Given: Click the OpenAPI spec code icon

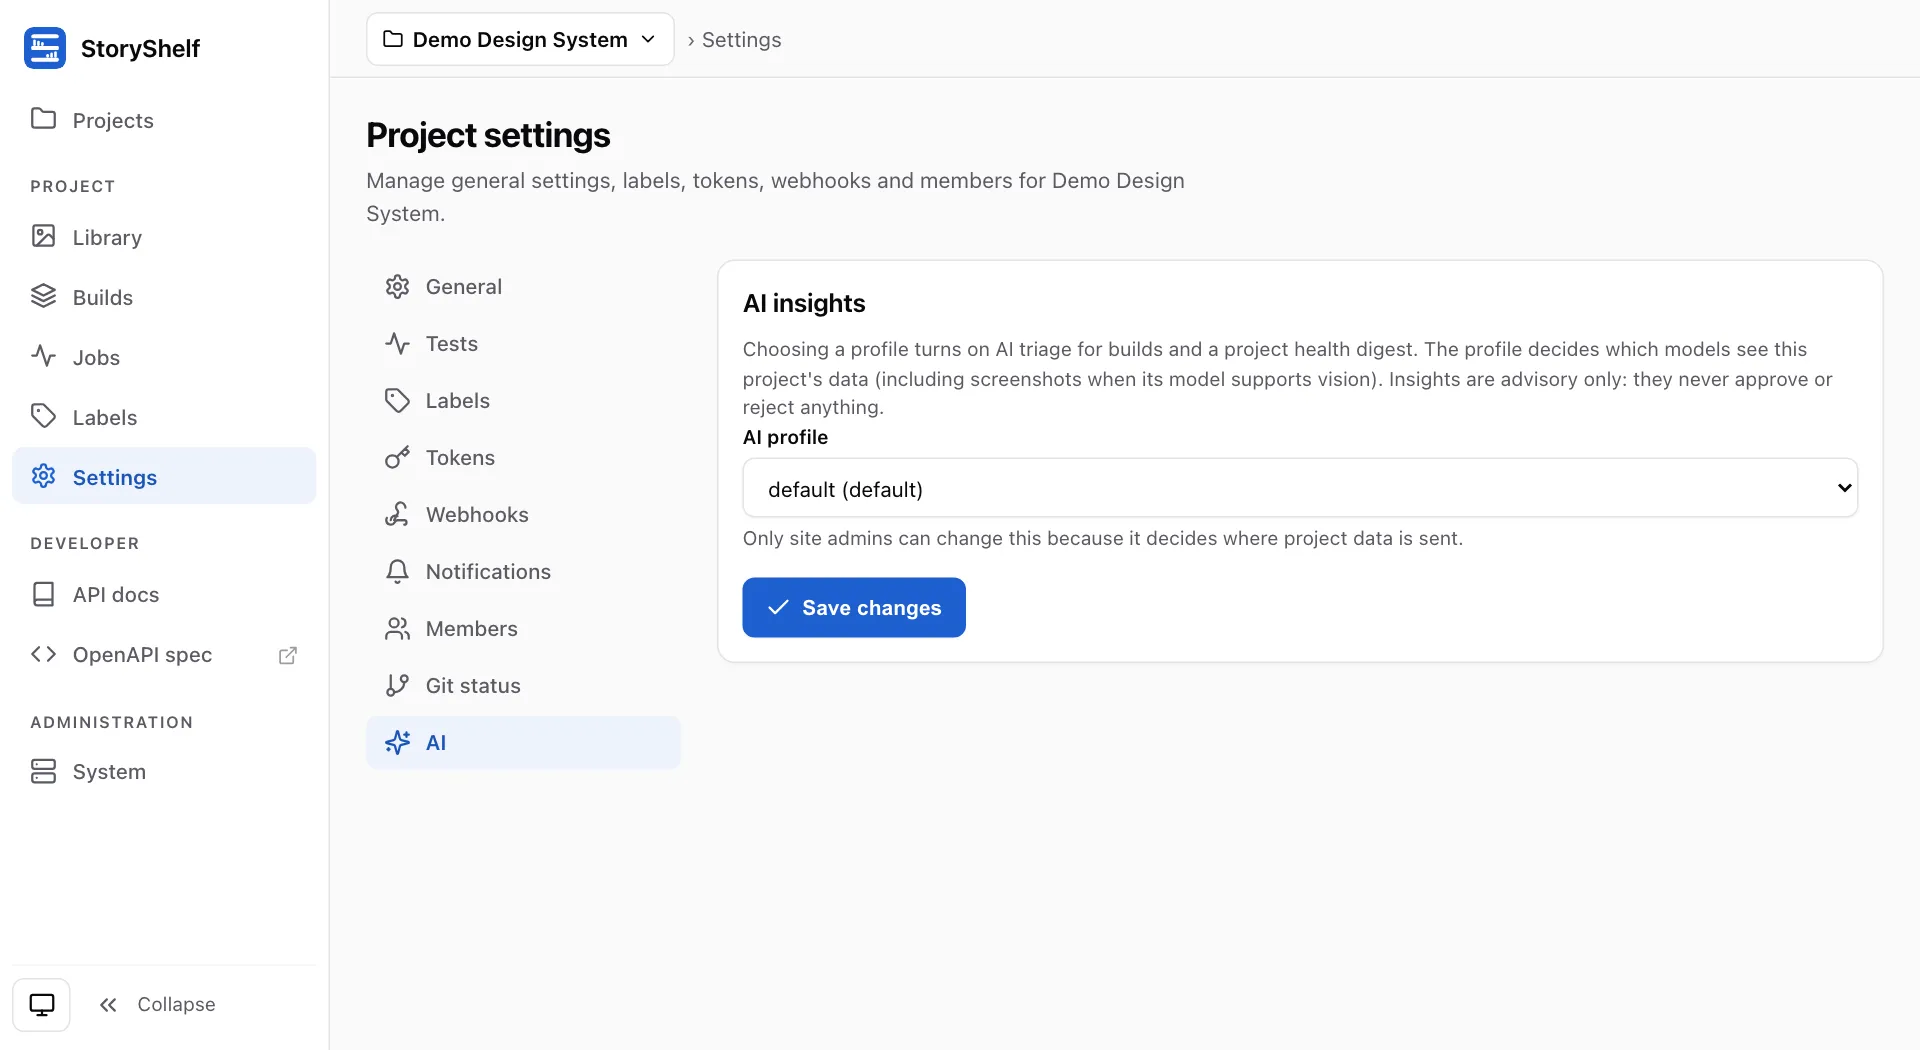Looking at the screenshot, I should click(43, 654).
